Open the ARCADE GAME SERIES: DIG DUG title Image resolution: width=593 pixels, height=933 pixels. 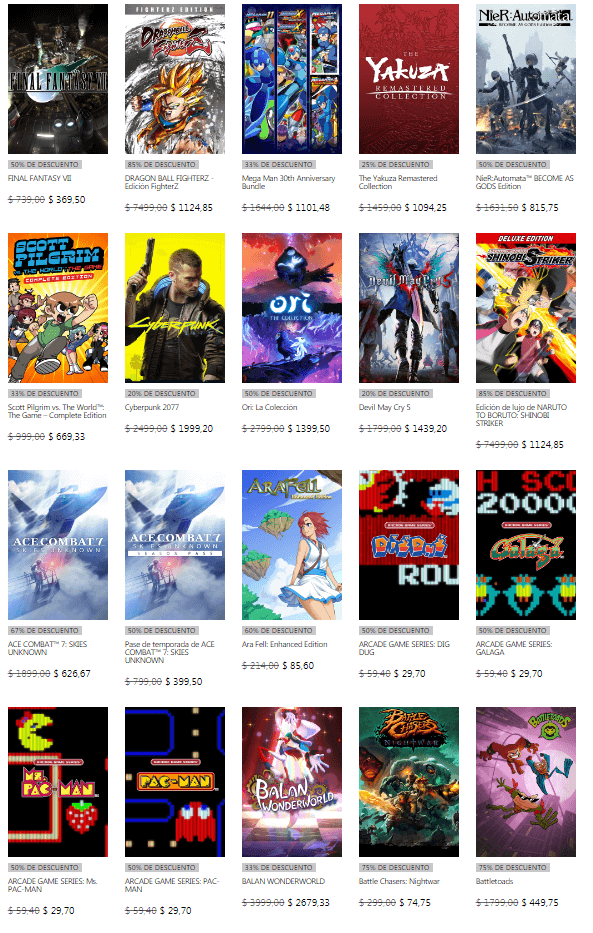tap(404, 649)
